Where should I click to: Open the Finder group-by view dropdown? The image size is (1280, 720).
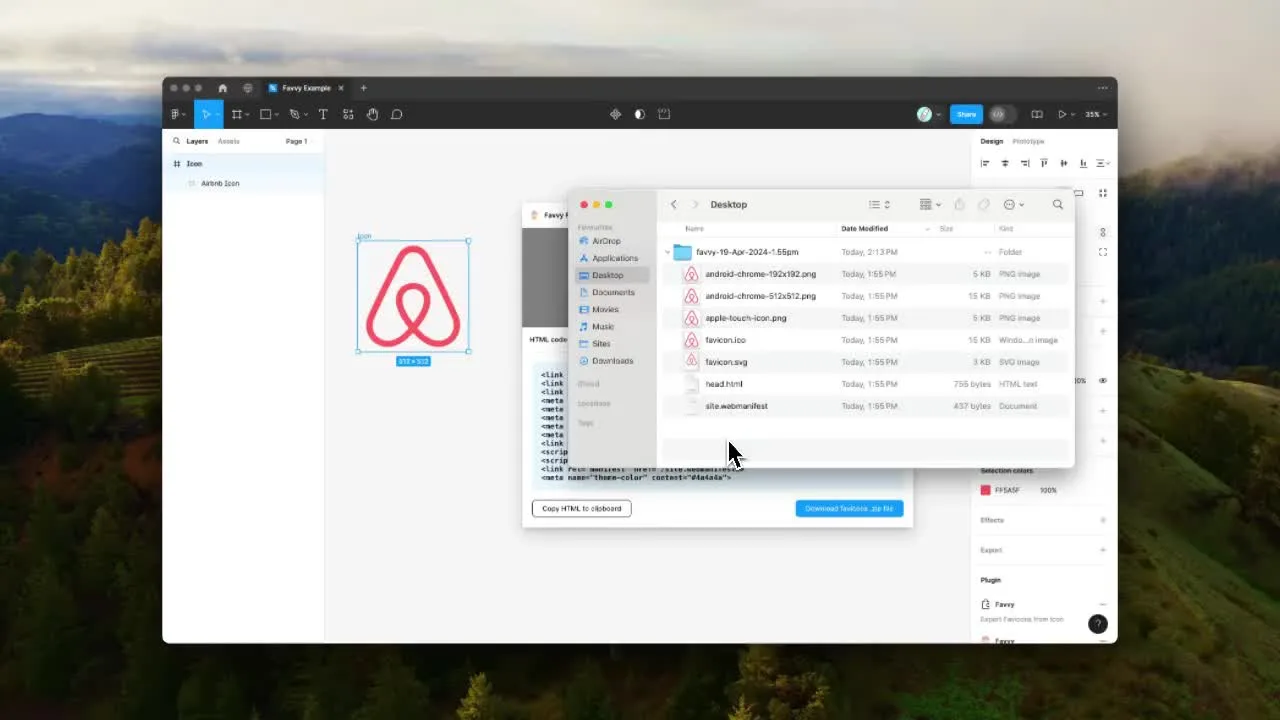click(x=930, y=205)
